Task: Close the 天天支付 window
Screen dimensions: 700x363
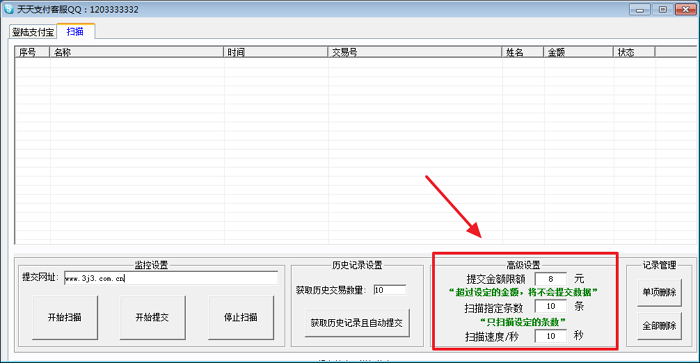Action: tap(686, 9)
